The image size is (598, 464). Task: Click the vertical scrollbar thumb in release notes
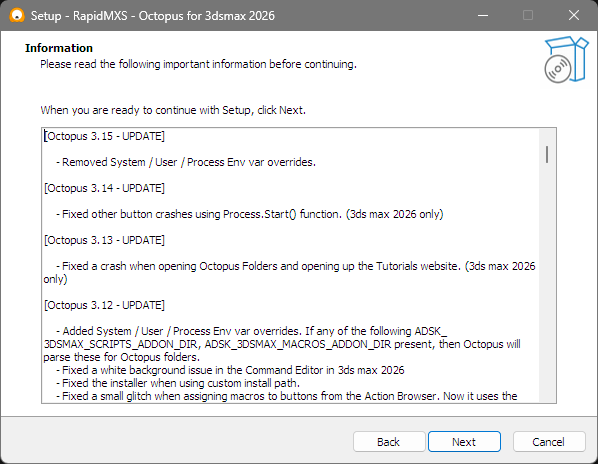coord(547,154)
